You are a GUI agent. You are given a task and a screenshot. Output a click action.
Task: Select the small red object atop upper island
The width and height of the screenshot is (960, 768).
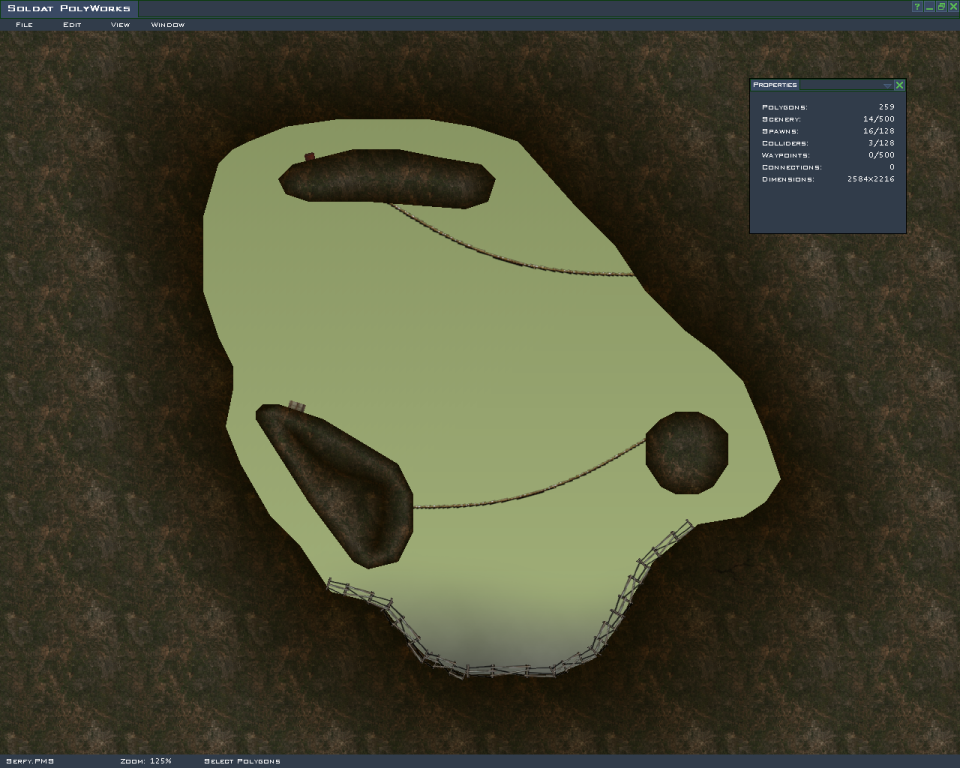[x=310, y=156]
